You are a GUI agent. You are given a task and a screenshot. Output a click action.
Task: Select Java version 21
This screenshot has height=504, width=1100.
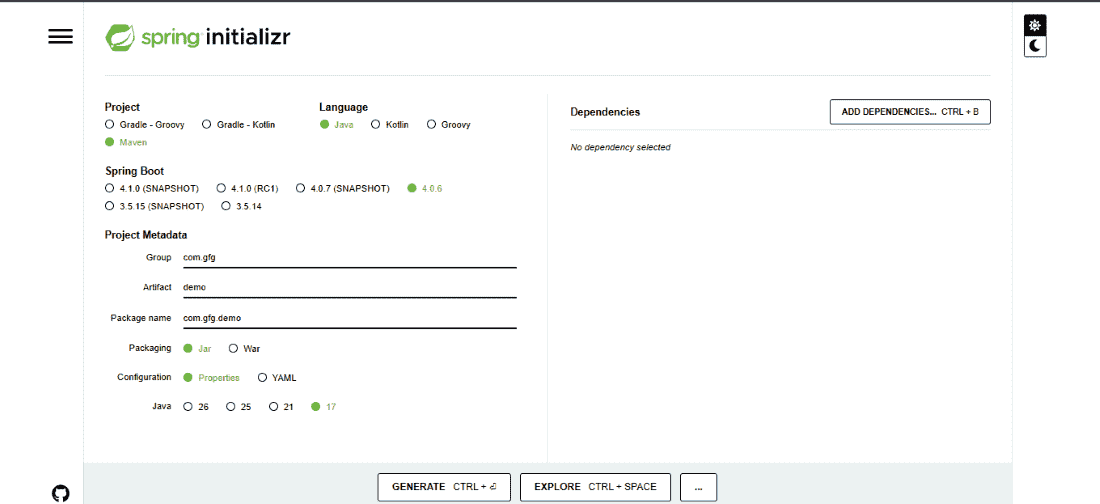(x=281, y=407)
